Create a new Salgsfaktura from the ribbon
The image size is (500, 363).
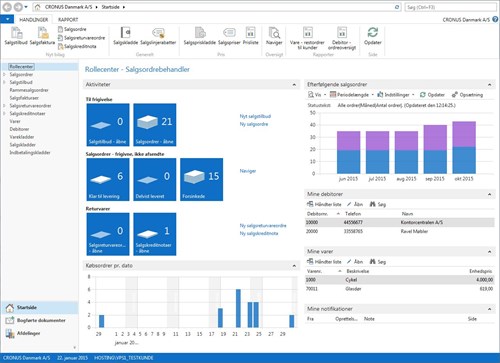tap(42, 36)
